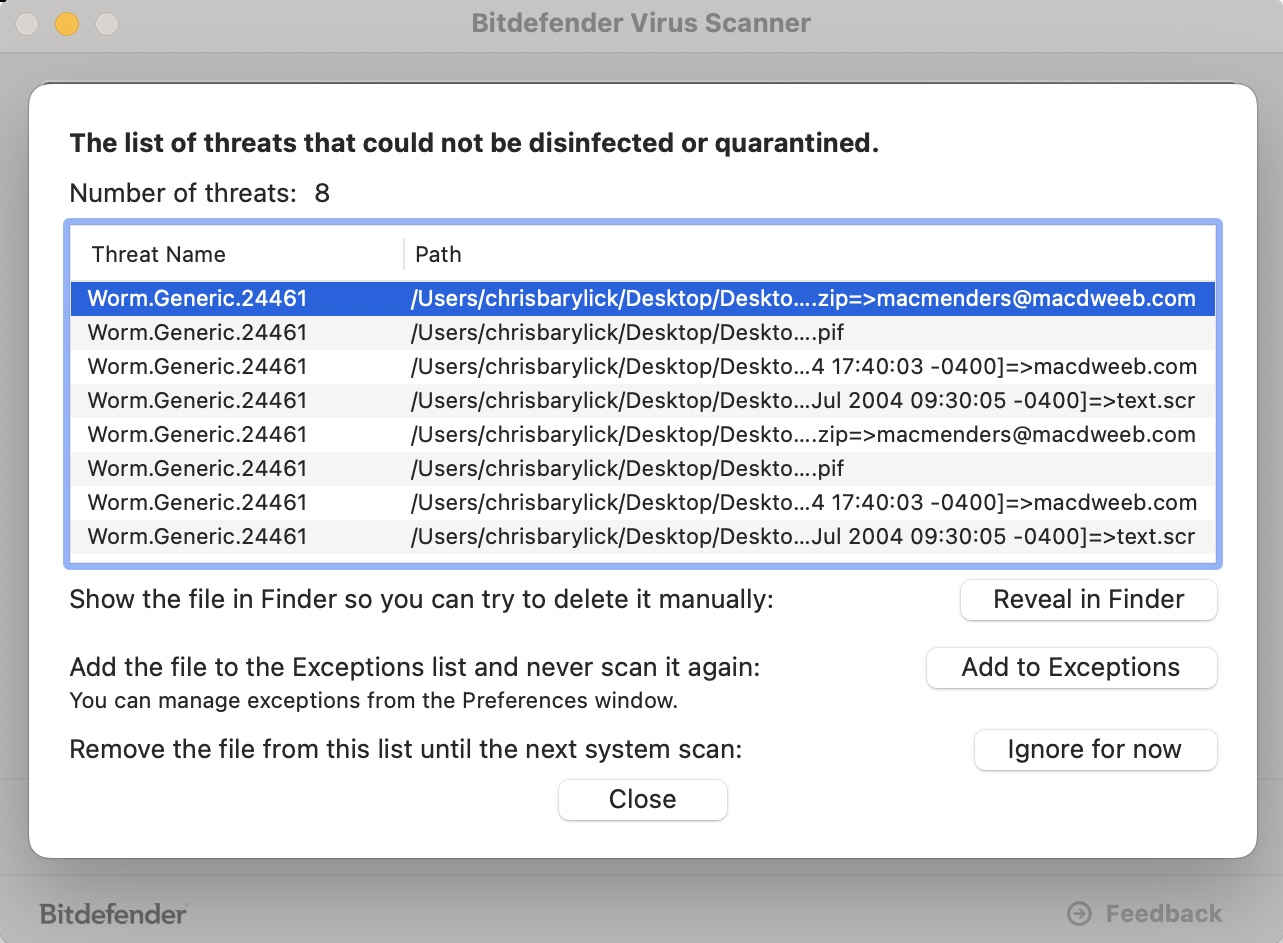Select the first threat row ending in text.scr

tap(641, 400)
